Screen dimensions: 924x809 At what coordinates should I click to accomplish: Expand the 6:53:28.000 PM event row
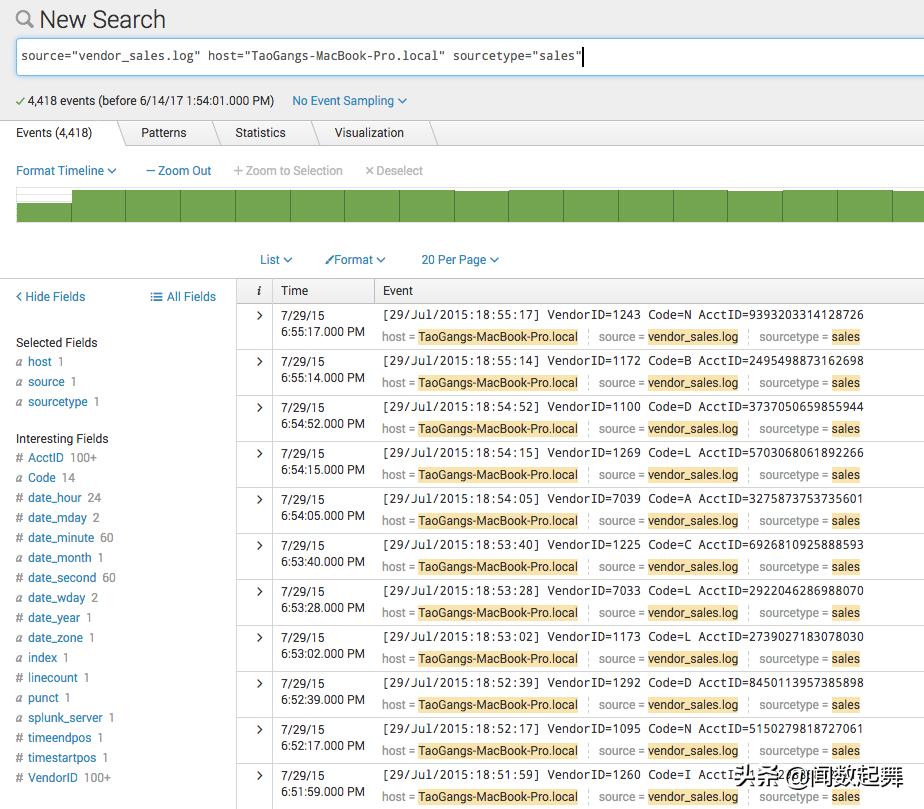[x=259, y=591]
